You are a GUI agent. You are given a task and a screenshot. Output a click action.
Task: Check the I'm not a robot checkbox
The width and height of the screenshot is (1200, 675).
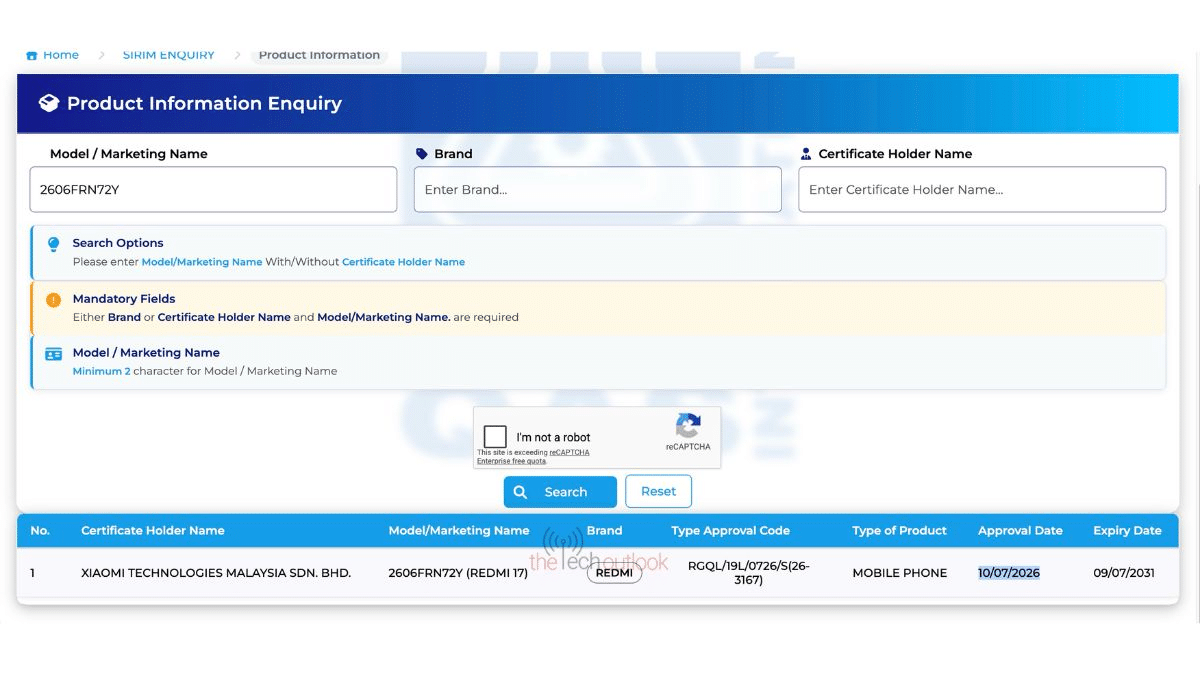tap(495, 437)
